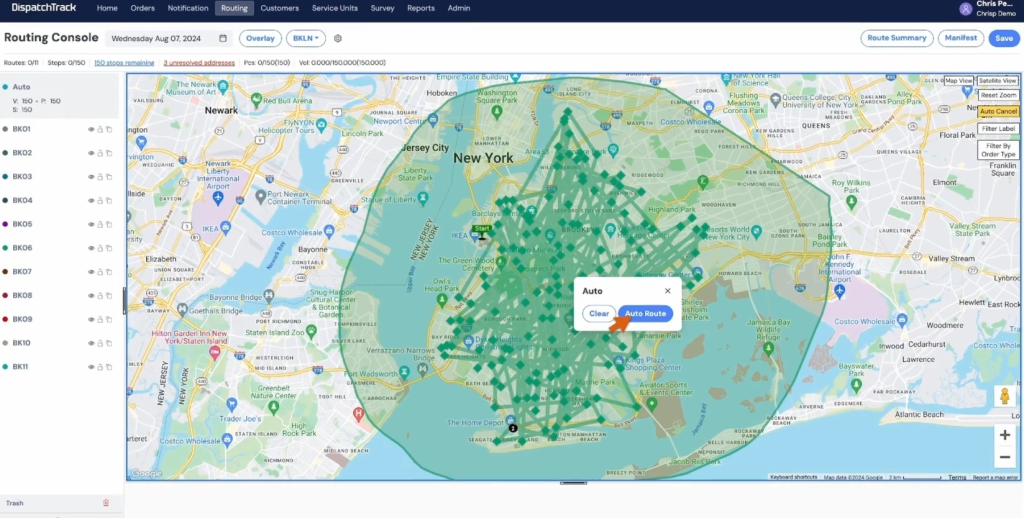
Task: Open the Route Summary
Action: coord(897,38)
